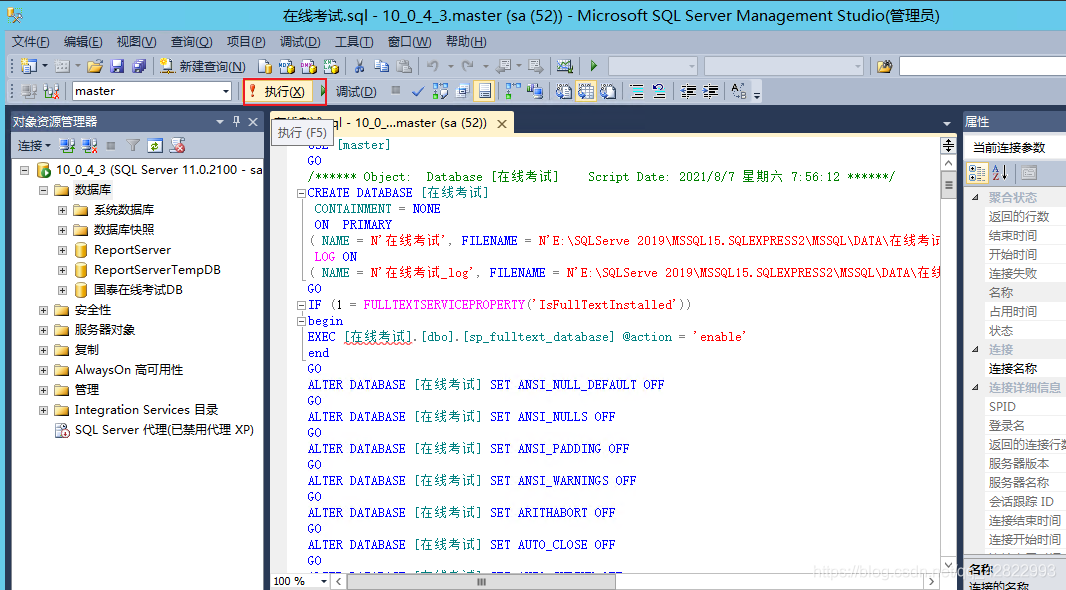Screen dimensions: 1066x590
Task: Open the 编辑(E) menu
Action: pyautogui.click(x=83, y=41)
